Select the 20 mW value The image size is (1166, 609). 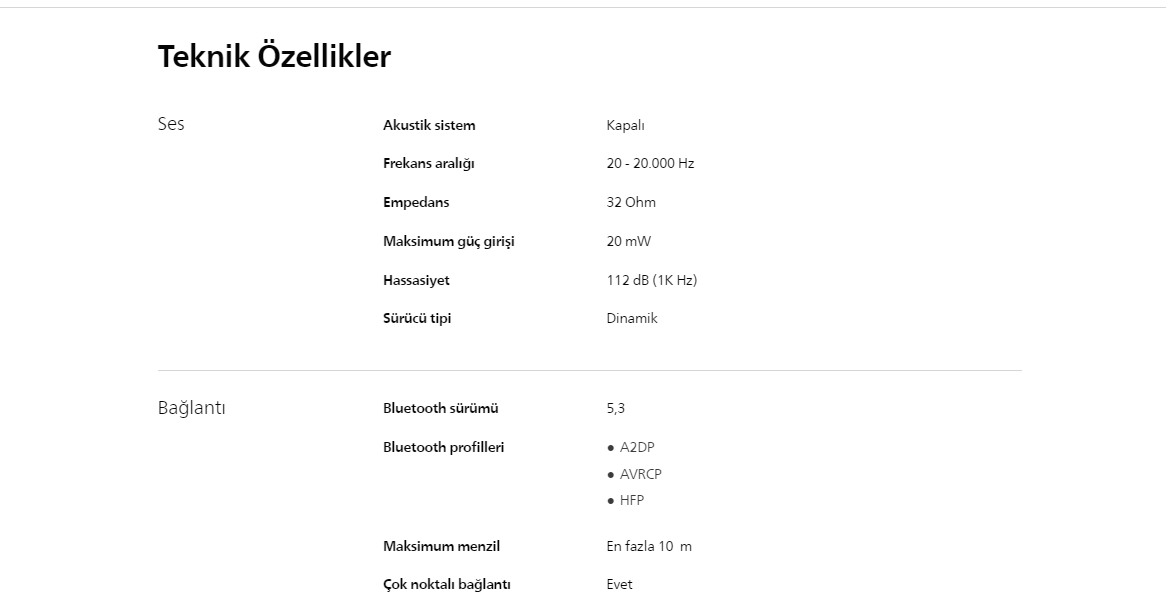(x=628, y=241)
